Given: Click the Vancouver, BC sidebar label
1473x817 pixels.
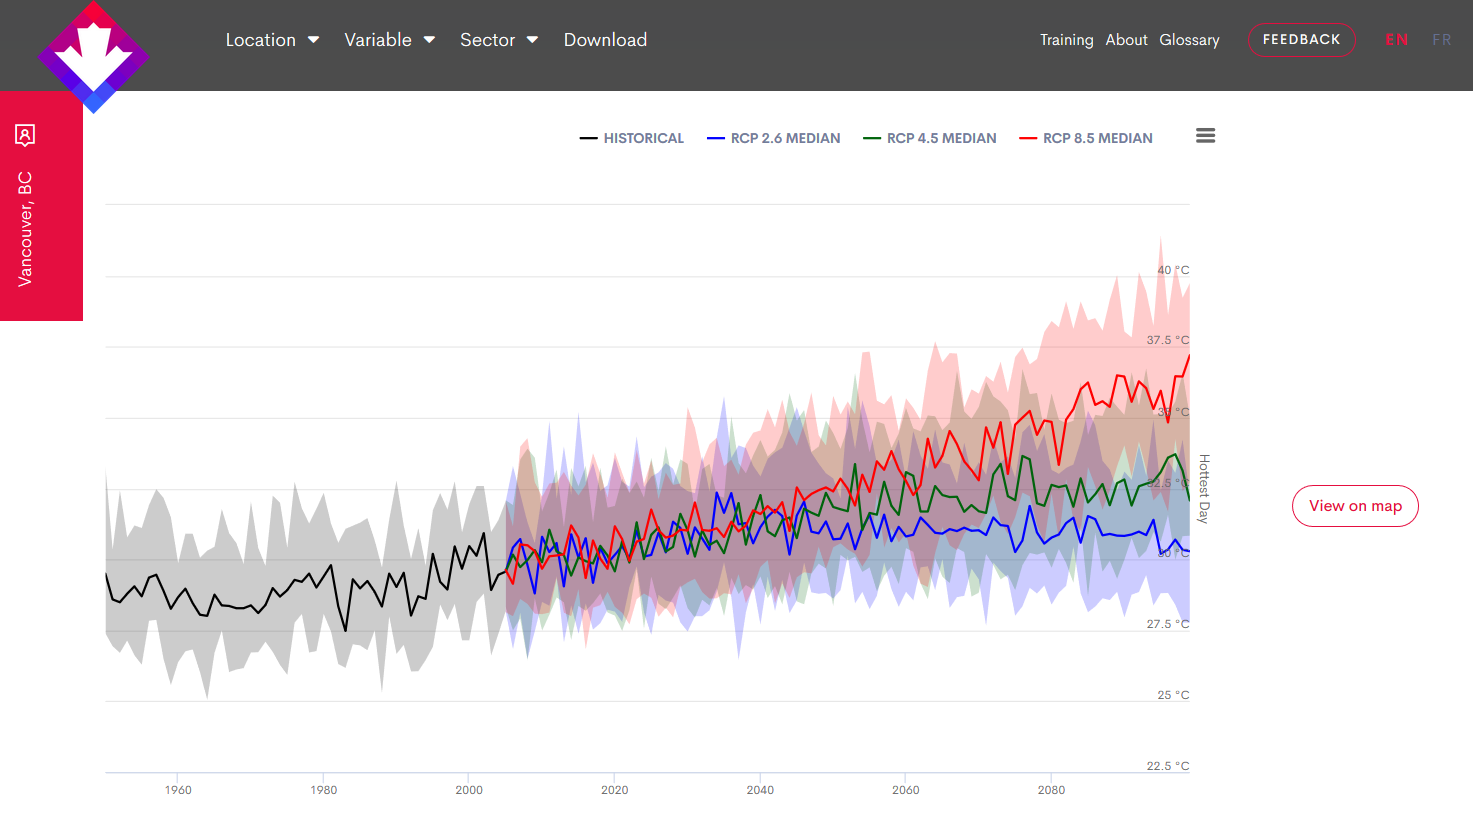Looking at the screenshot, I should coord(25,229).
